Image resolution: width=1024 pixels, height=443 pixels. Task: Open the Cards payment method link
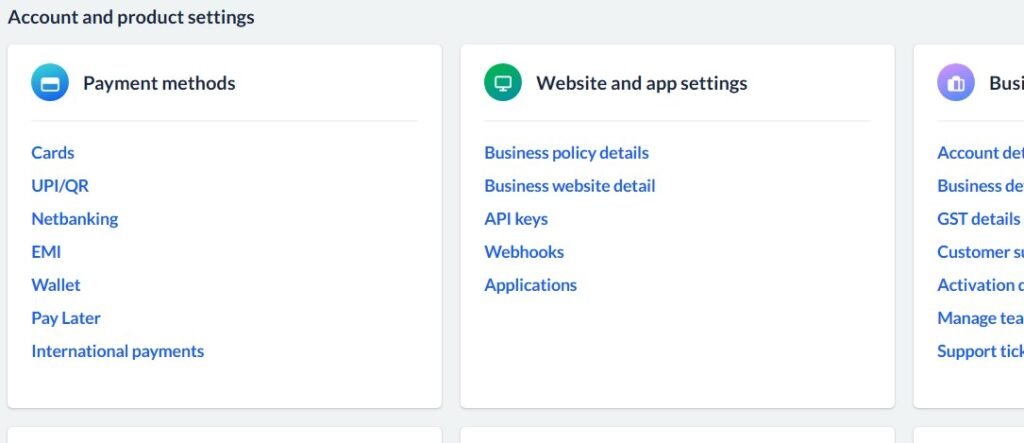pyautogui.click(x=53, y=153)
